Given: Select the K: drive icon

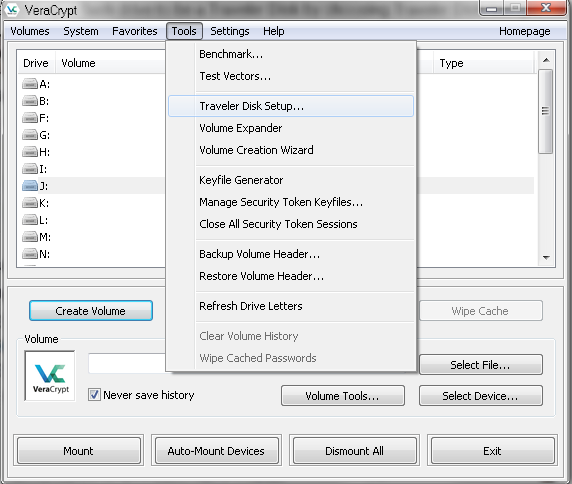Looking at the screenshot, I should (30, 203).
